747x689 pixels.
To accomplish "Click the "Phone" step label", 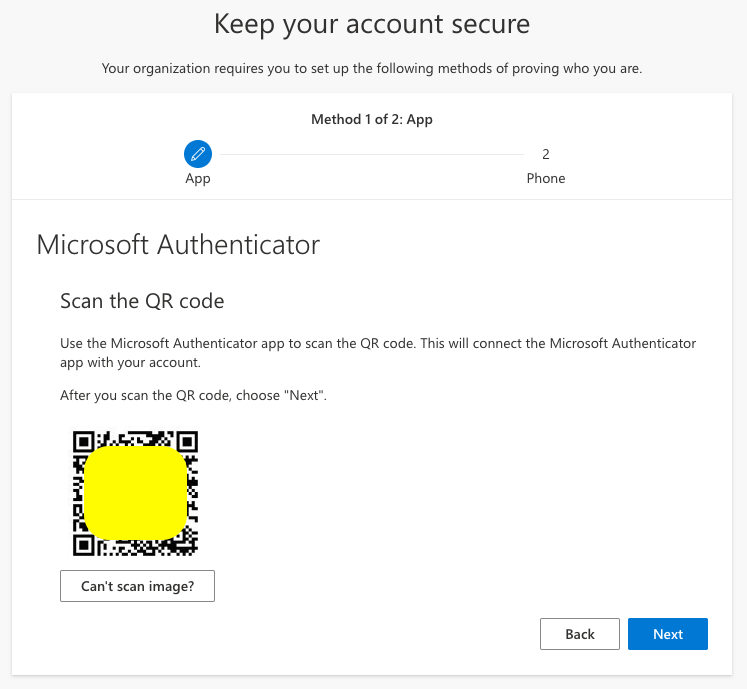I will tap(546, 178).
